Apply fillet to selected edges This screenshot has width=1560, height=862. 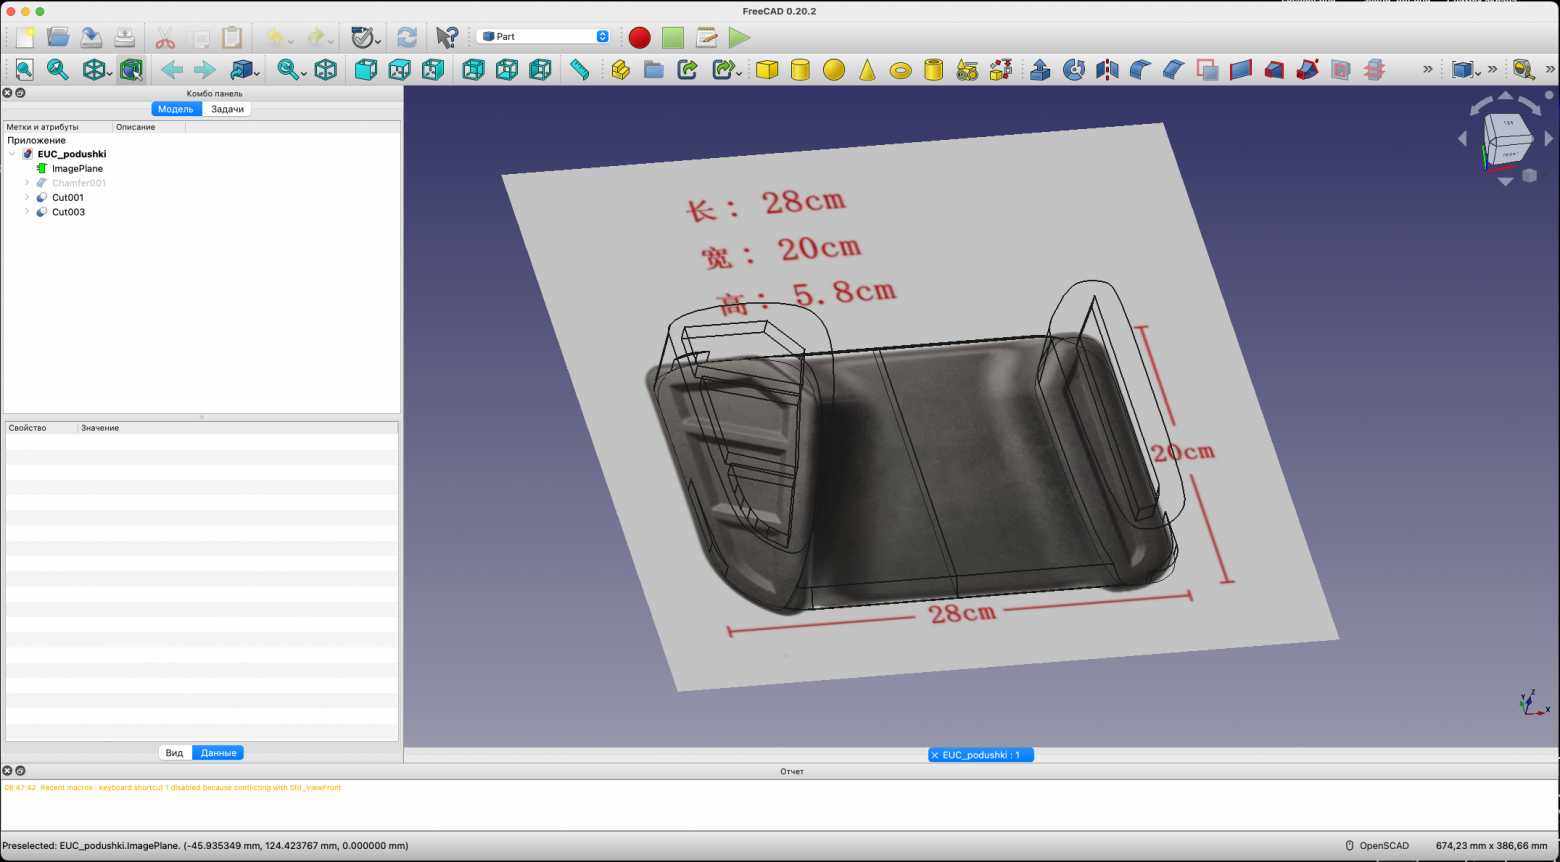click(1140, 69)
